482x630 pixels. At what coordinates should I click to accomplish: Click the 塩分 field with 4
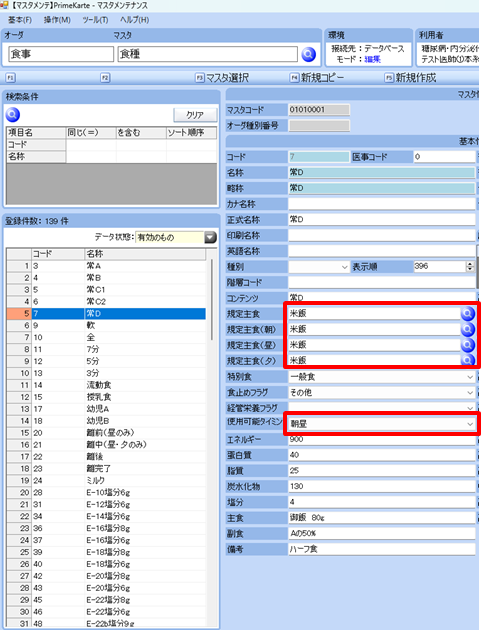[382, 502]
